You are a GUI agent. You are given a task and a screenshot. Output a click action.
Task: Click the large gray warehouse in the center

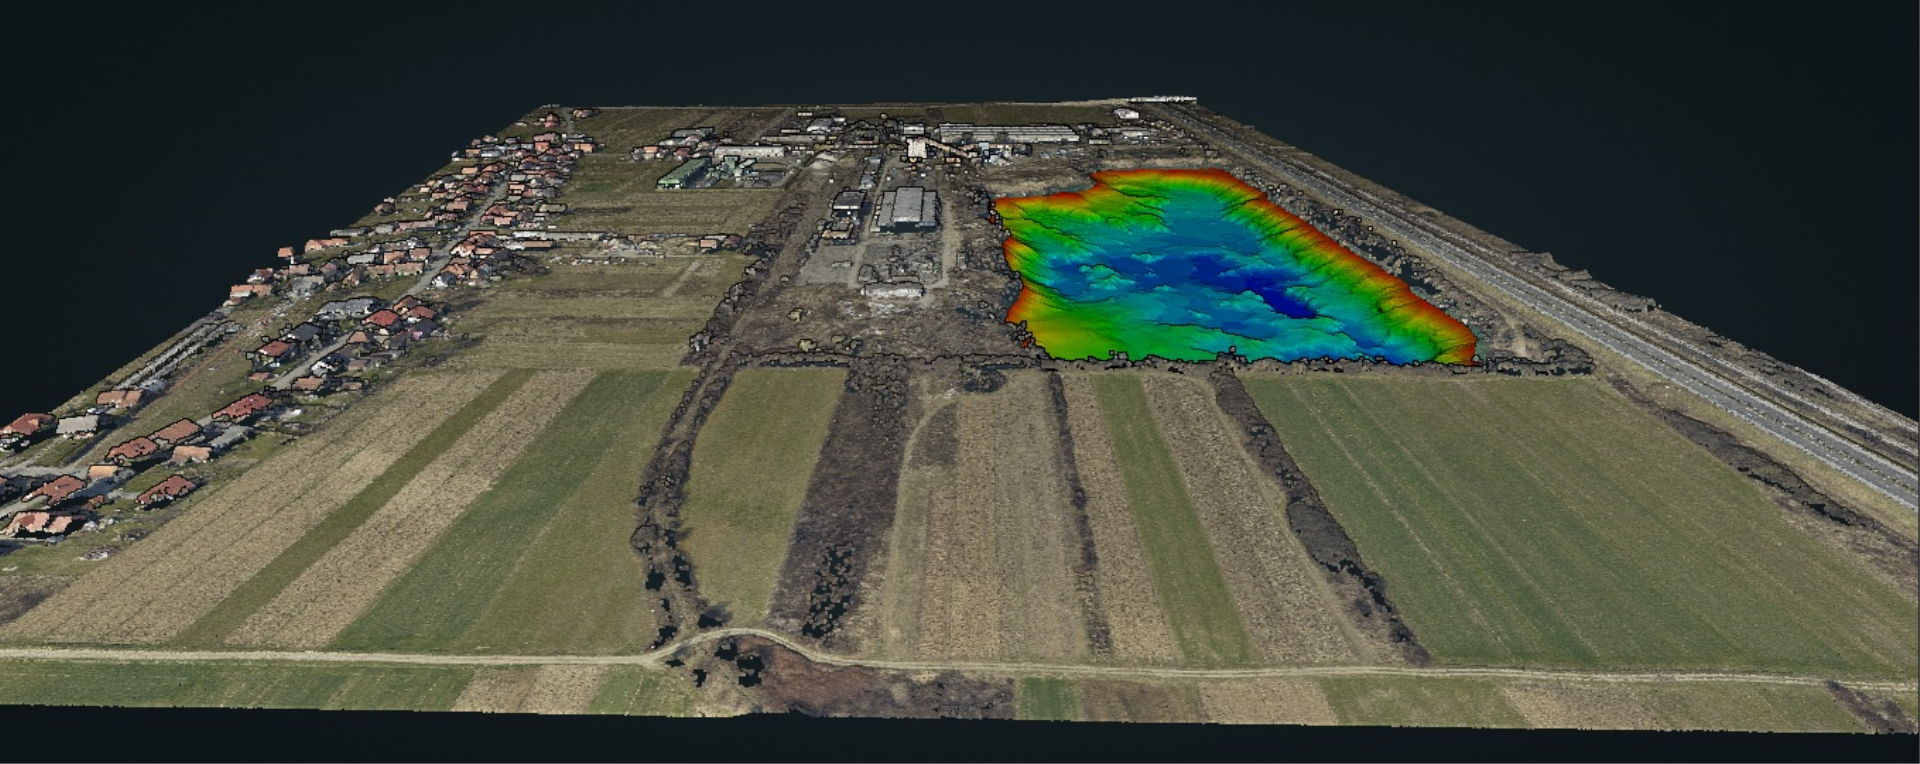pyautogui.click(x=908, y=209)
